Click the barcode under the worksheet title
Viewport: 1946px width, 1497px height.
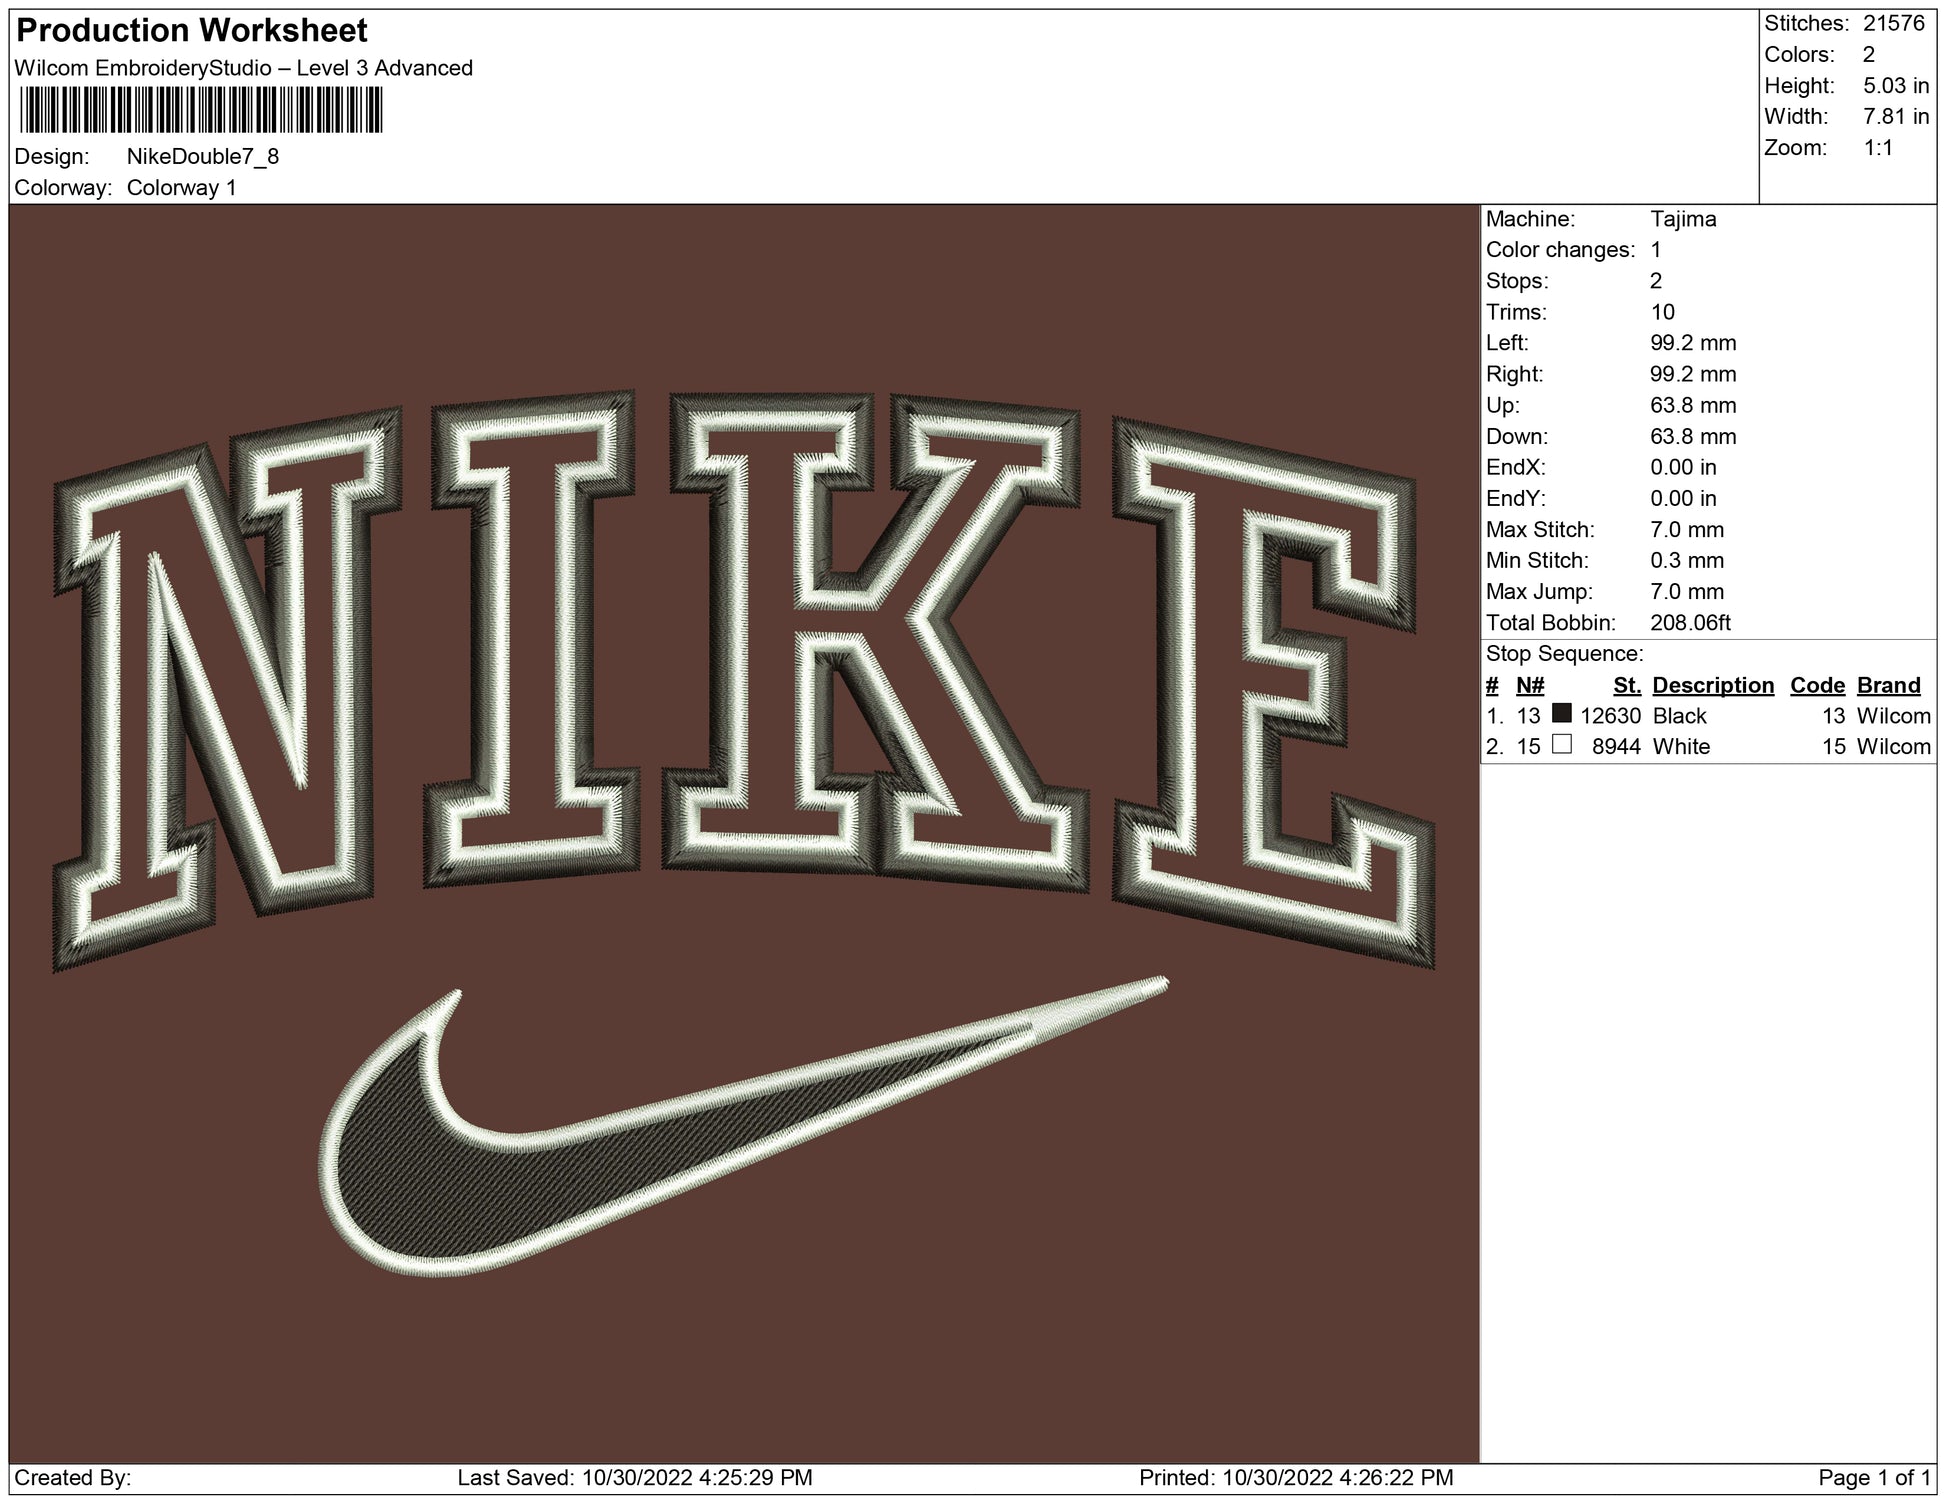(201, 109)
